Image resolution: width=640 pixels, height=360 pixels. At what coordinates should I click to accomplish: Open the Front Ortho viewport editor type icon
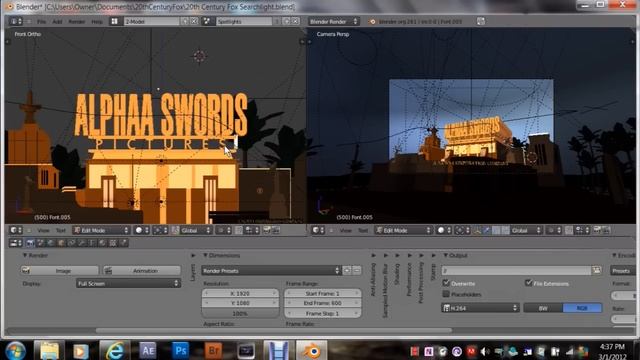click(16, 230)
